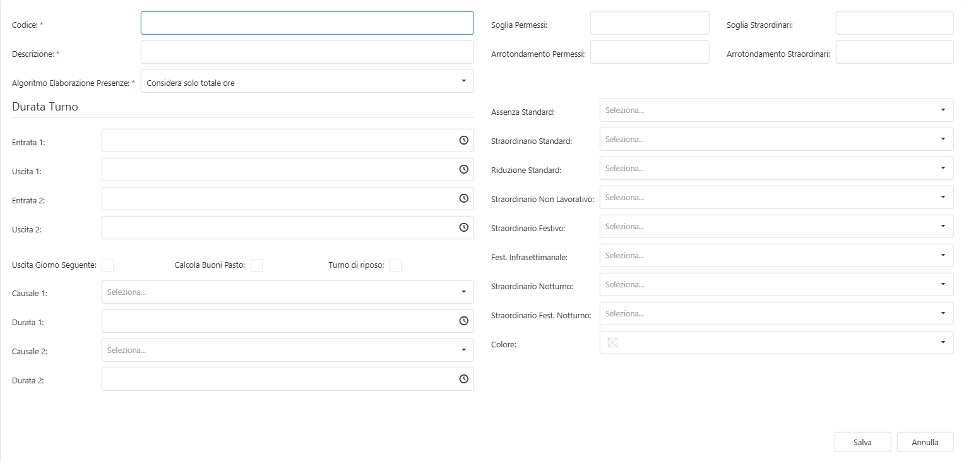Viewport: 964px width, 462px height.
Task: Open time picker for Durata 2
Action: [463, 380]
